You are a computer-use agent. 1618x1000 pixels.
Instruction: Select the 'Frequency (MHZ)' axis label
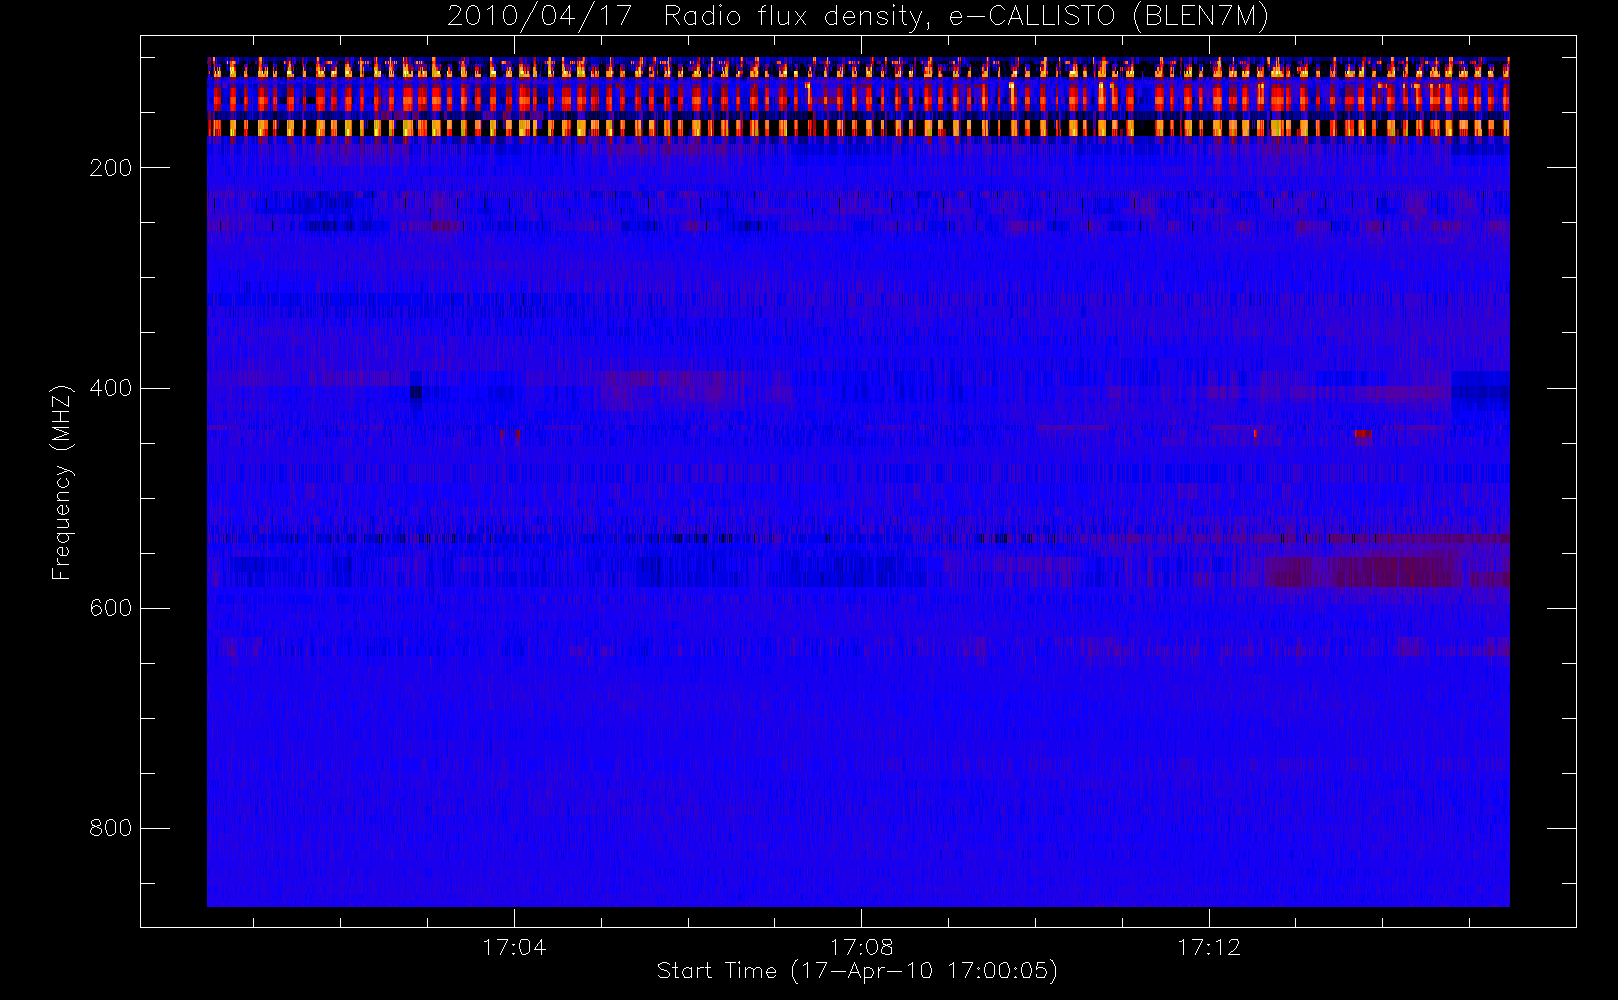[62, 482]
